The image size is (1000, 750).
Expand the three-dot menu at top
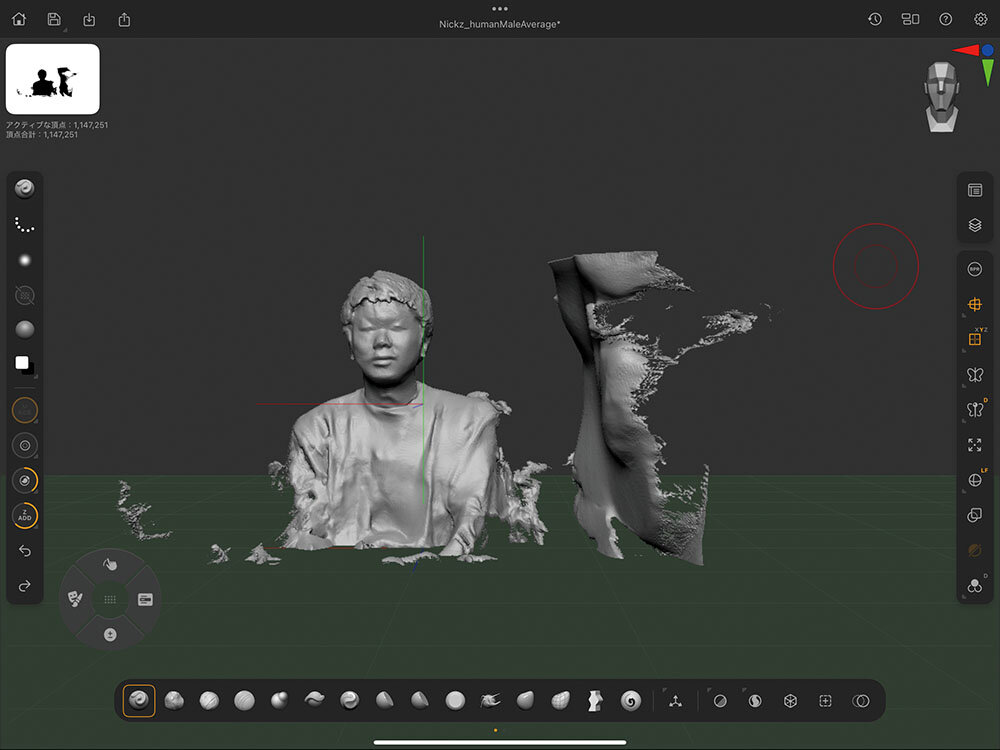(x=500, y=9)
